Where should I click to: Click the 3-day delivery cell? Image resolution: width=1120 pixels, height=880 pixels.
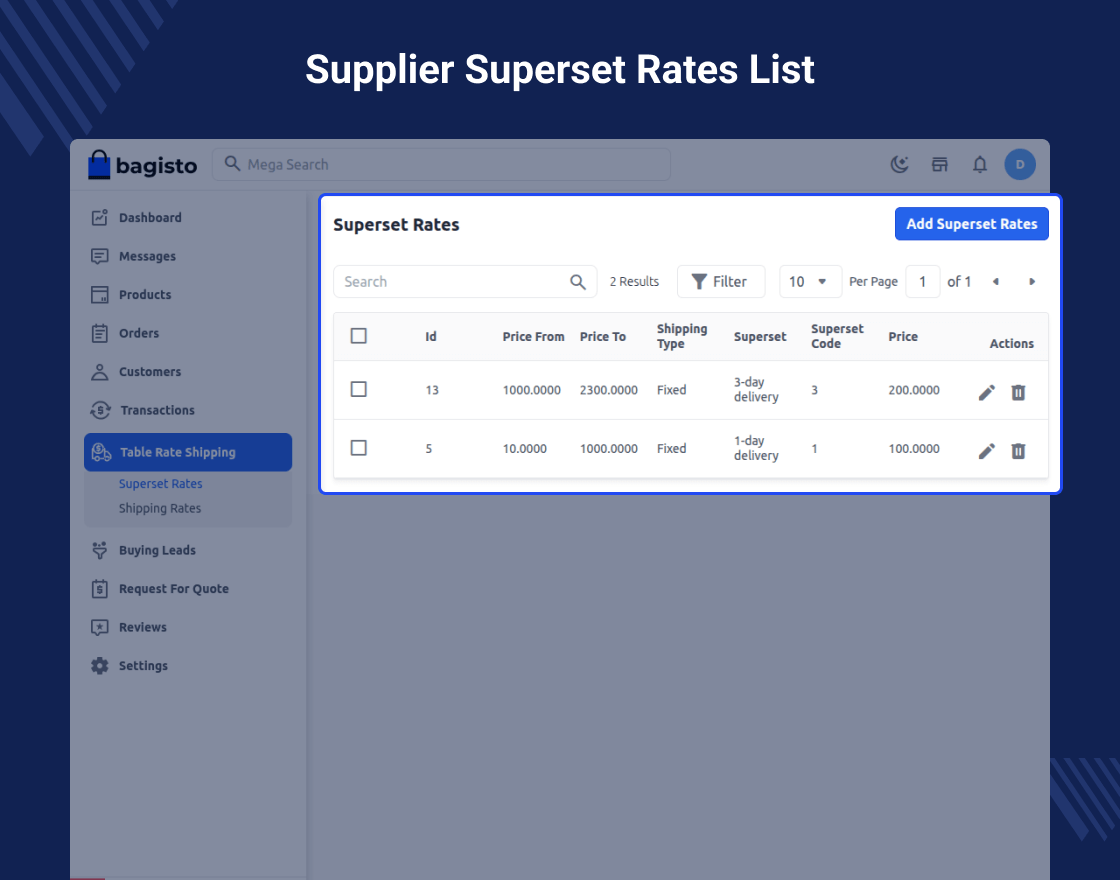756,389
